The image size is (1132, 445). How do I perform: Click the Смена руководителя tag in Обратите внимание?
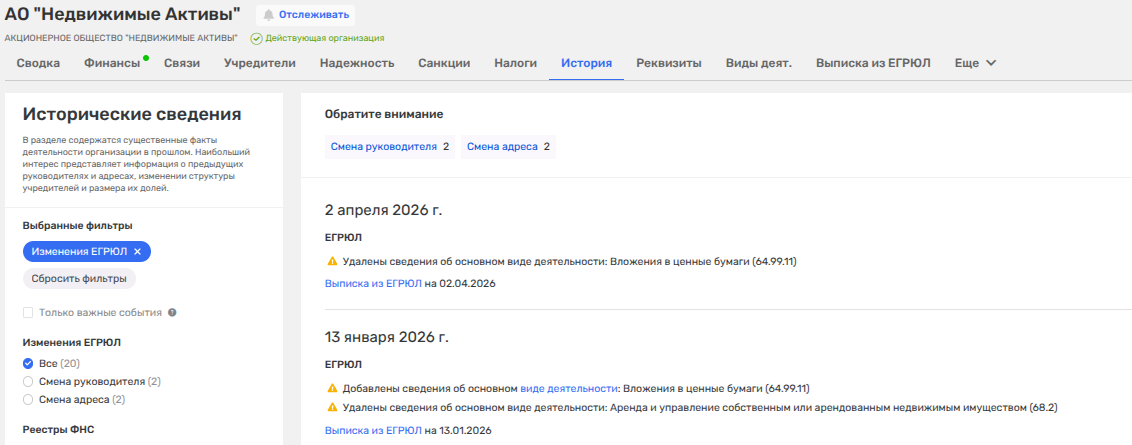point(383,147)
